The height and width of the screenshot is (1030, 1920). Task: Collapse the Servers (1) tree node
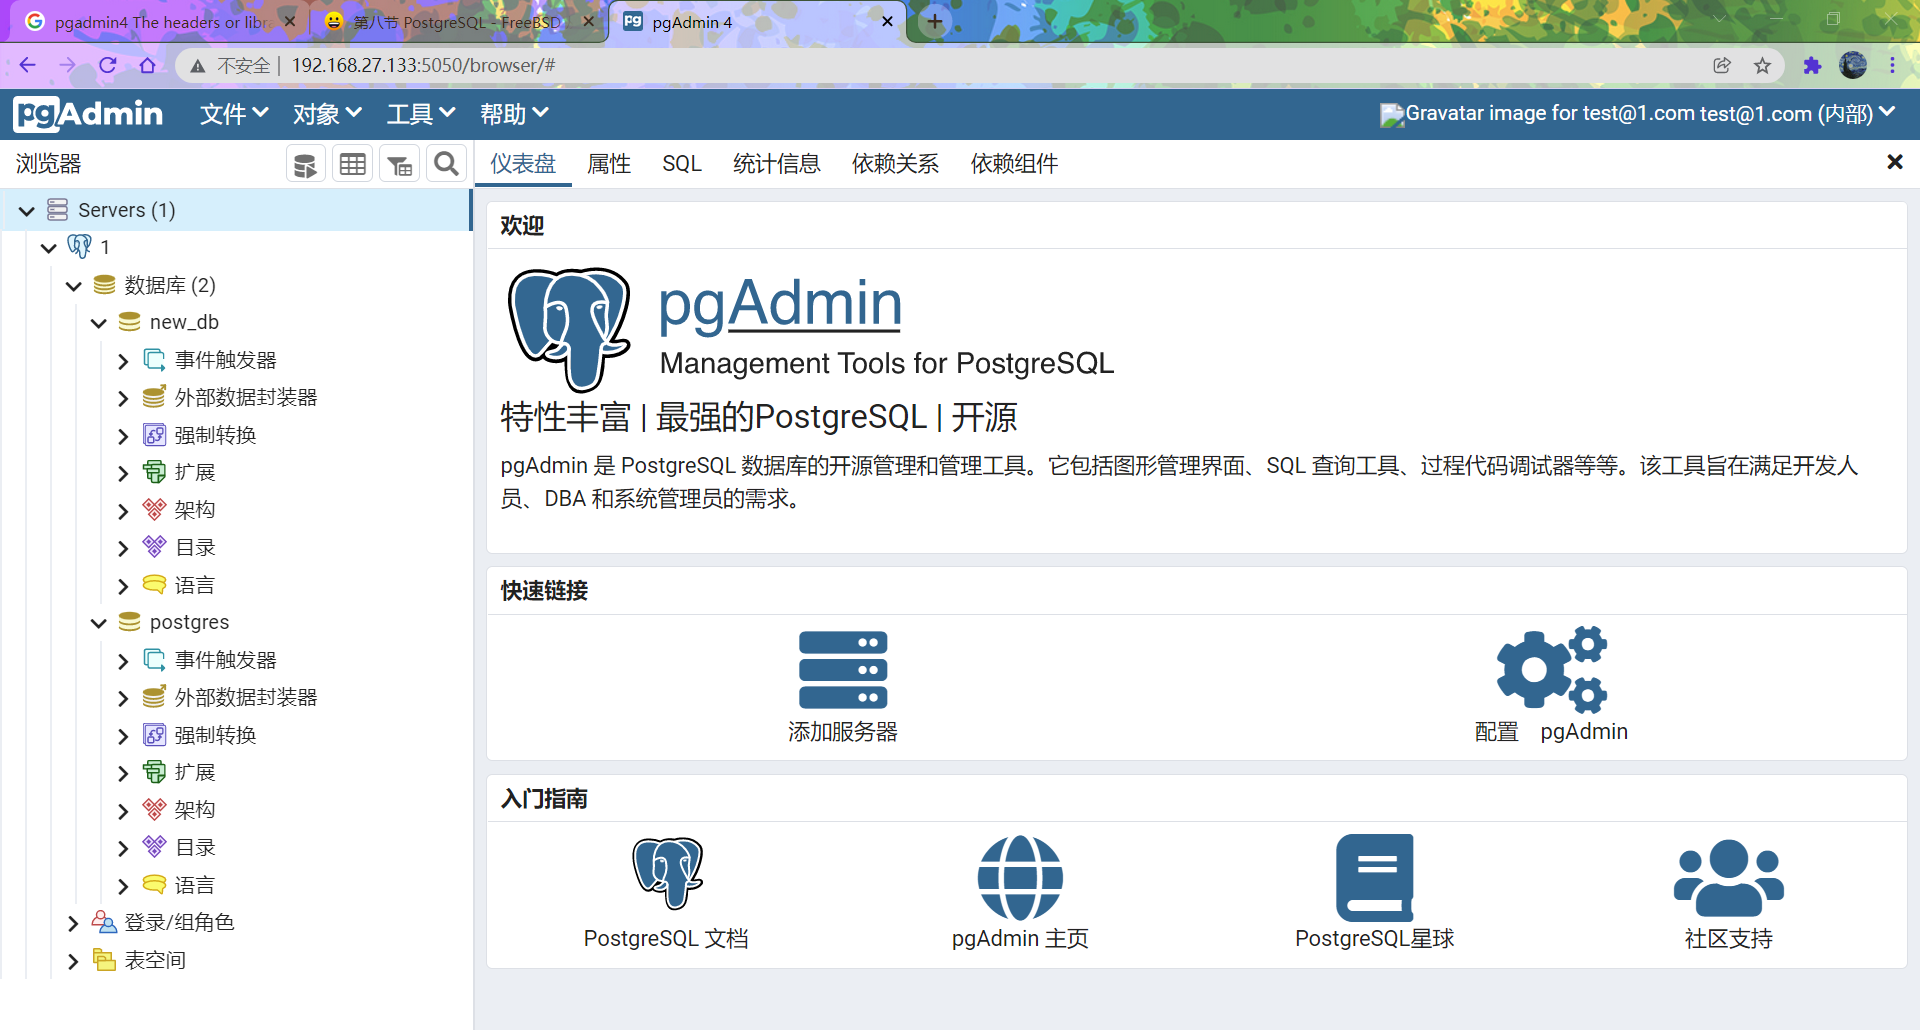coord(26,210)
